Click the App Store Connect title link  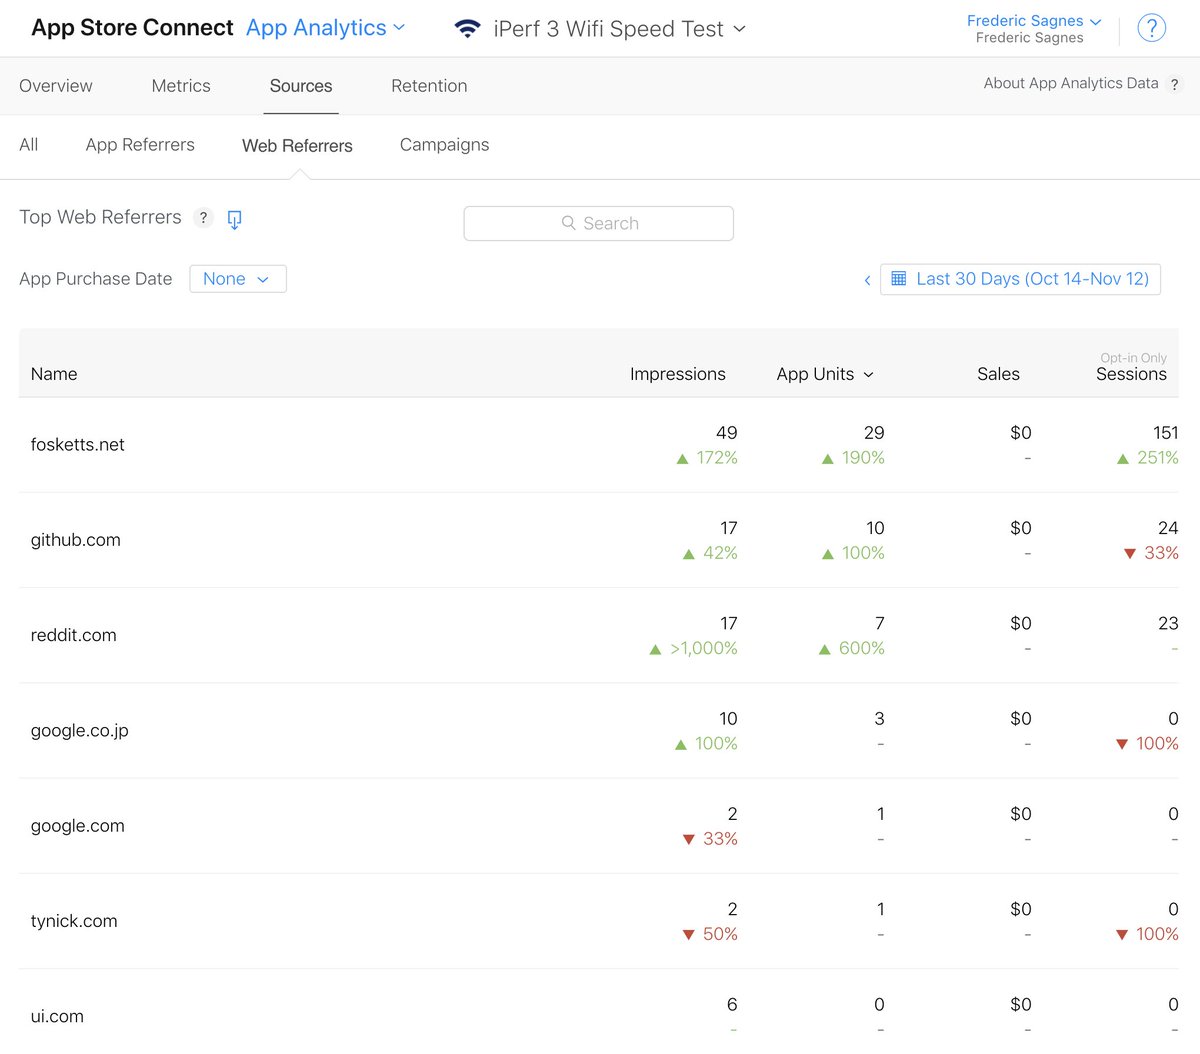[132, 28]
